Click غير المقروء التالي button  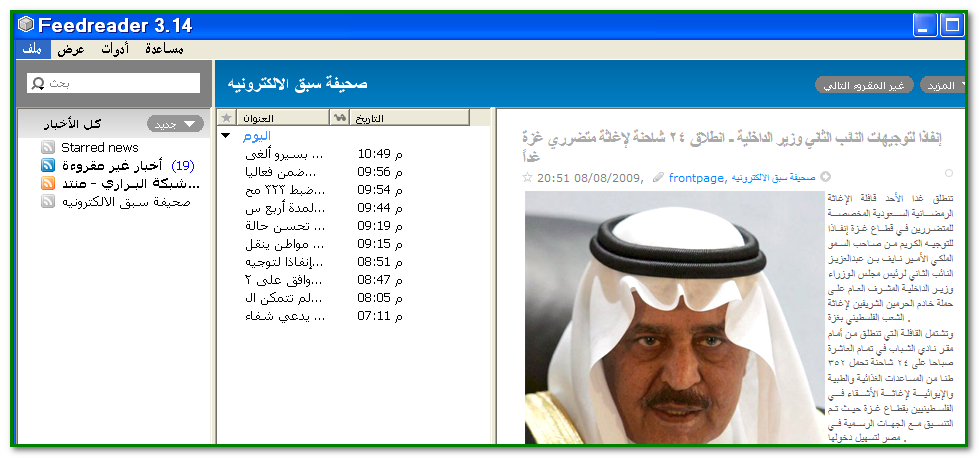tap(863, 85)
